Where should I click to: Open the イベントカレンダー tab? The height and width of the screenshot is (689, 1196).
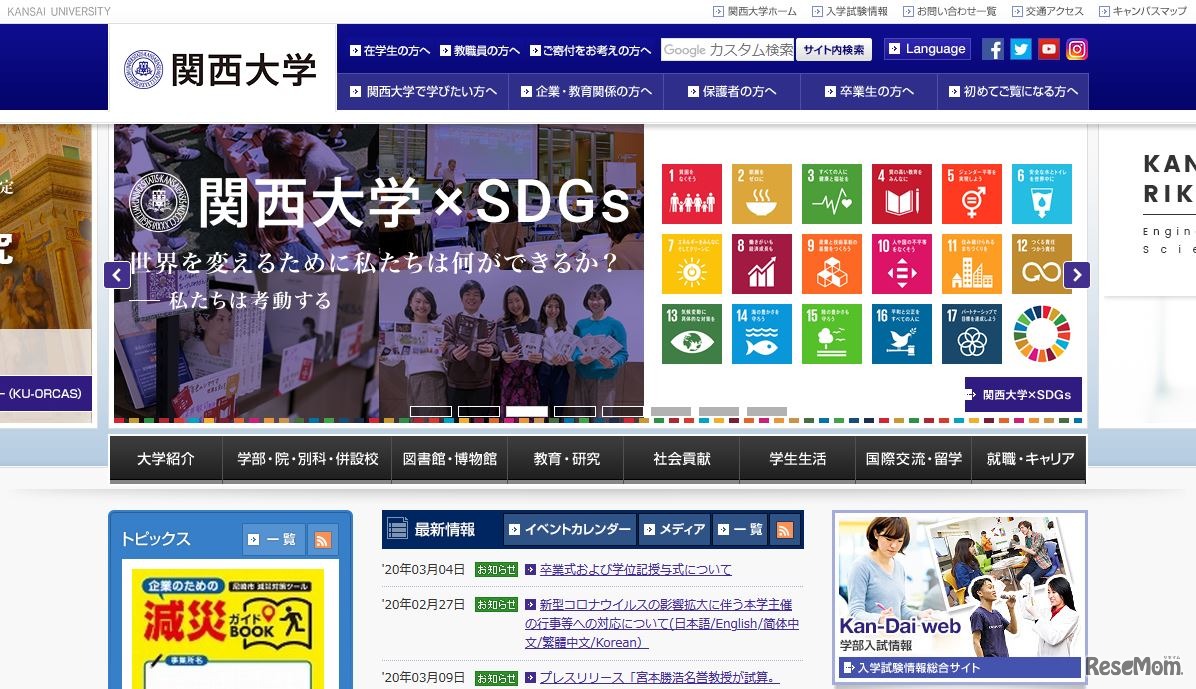(571, 530)
